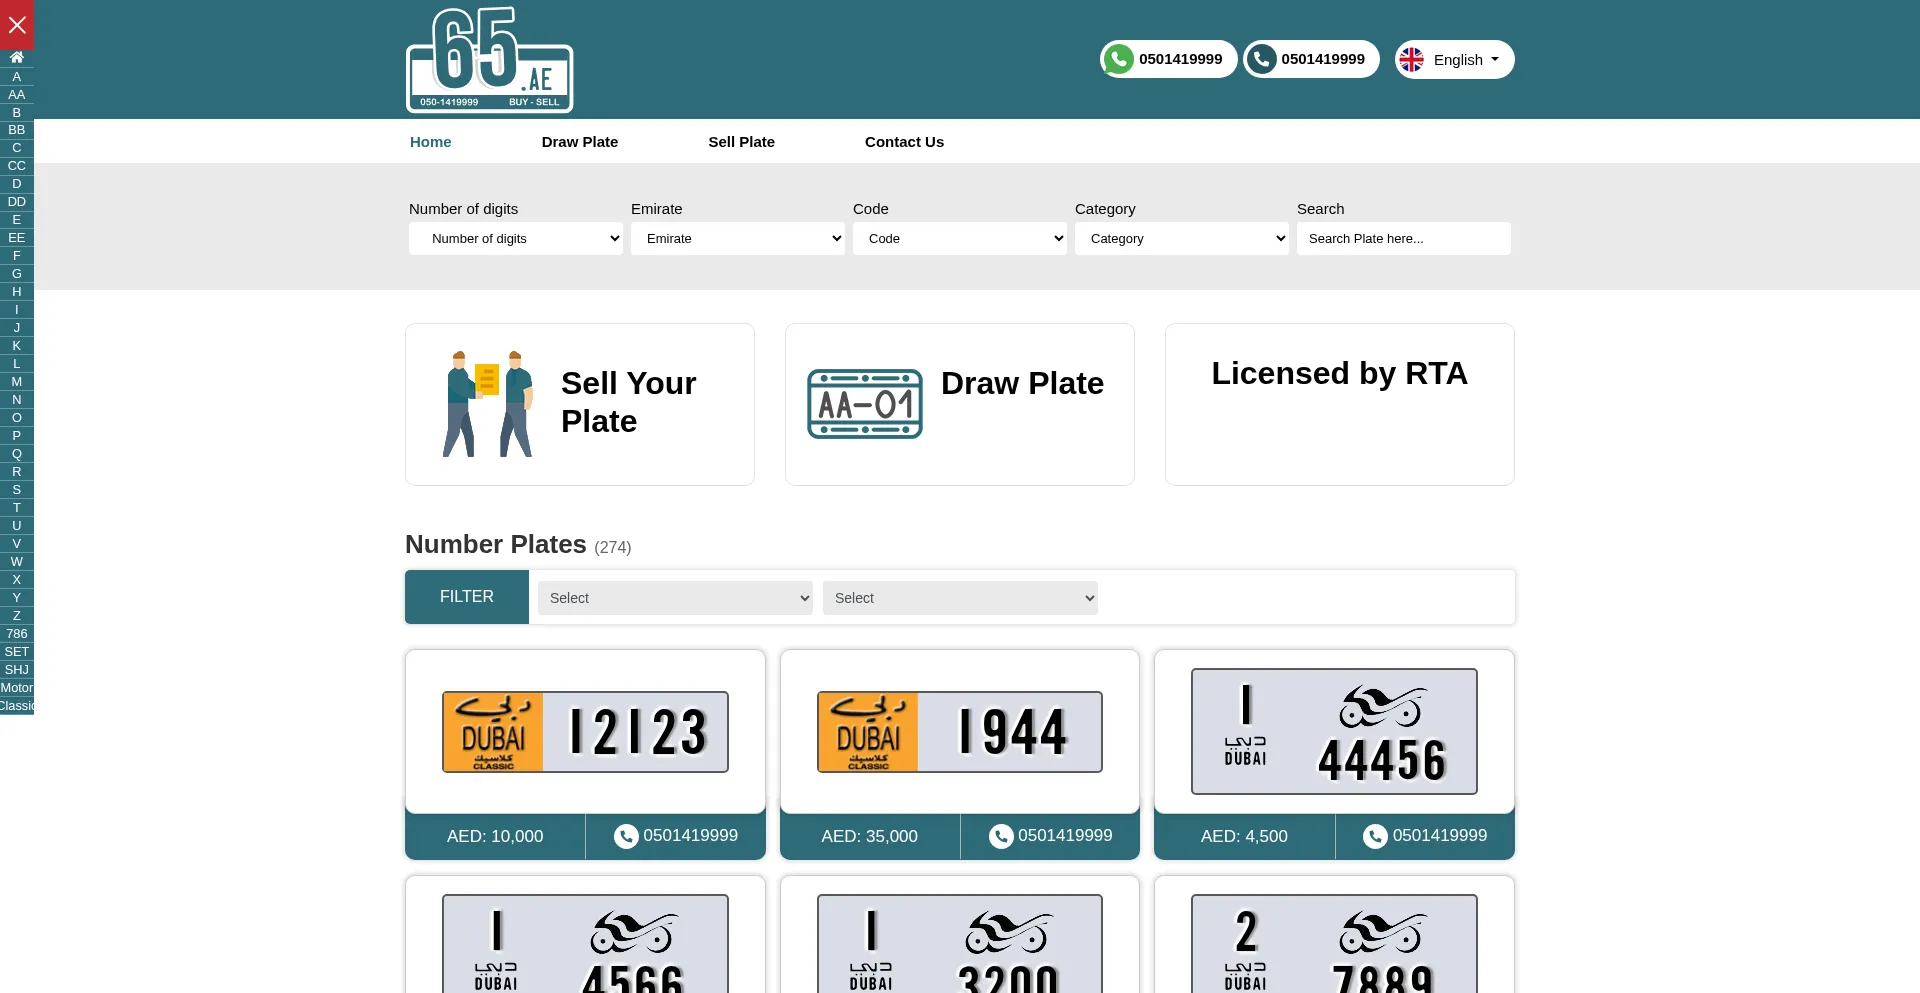Image resolution: width=1920 pixels, height=993 pixels.
Task: Go to the Contact Us page
Action: pos(904,142)
